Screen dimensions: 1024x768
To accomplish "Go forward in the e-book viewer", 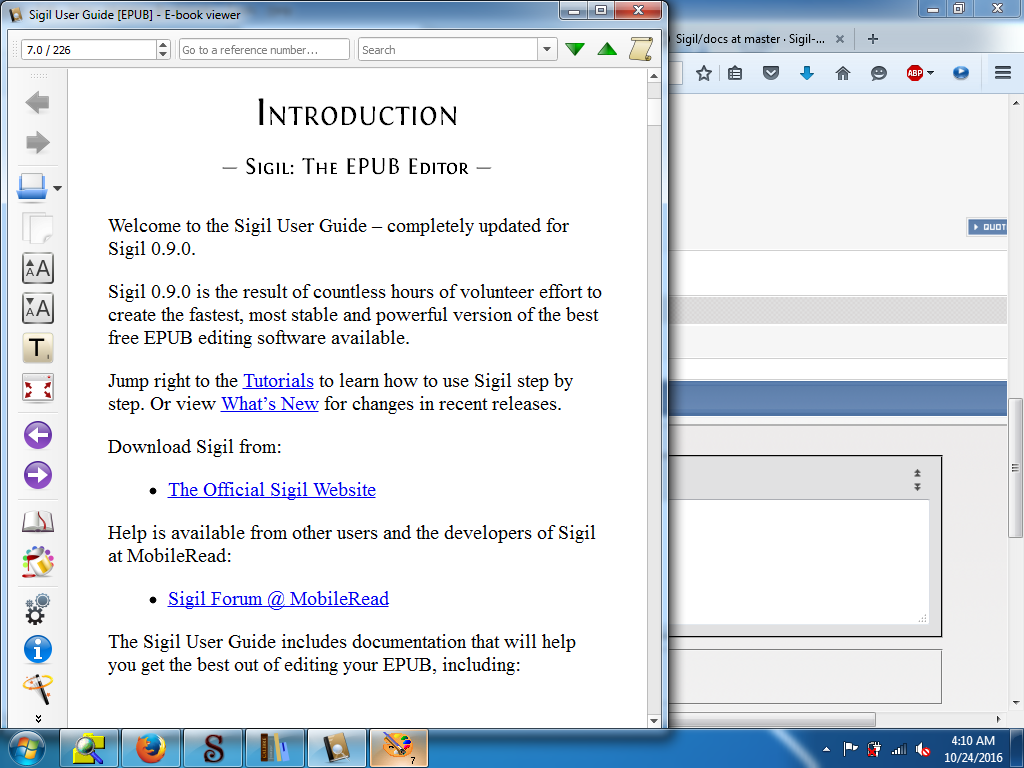I will [37, 142].
